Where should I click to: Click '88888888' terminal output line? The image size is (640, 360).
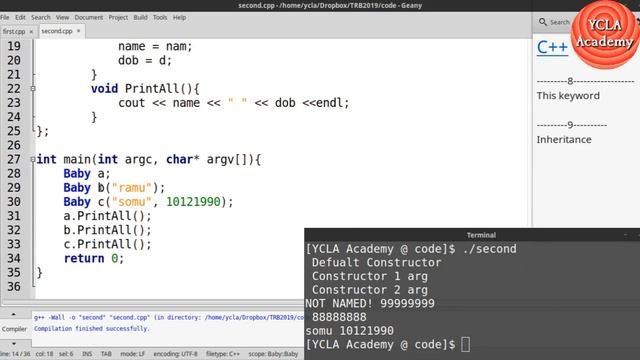pos(339,317)
